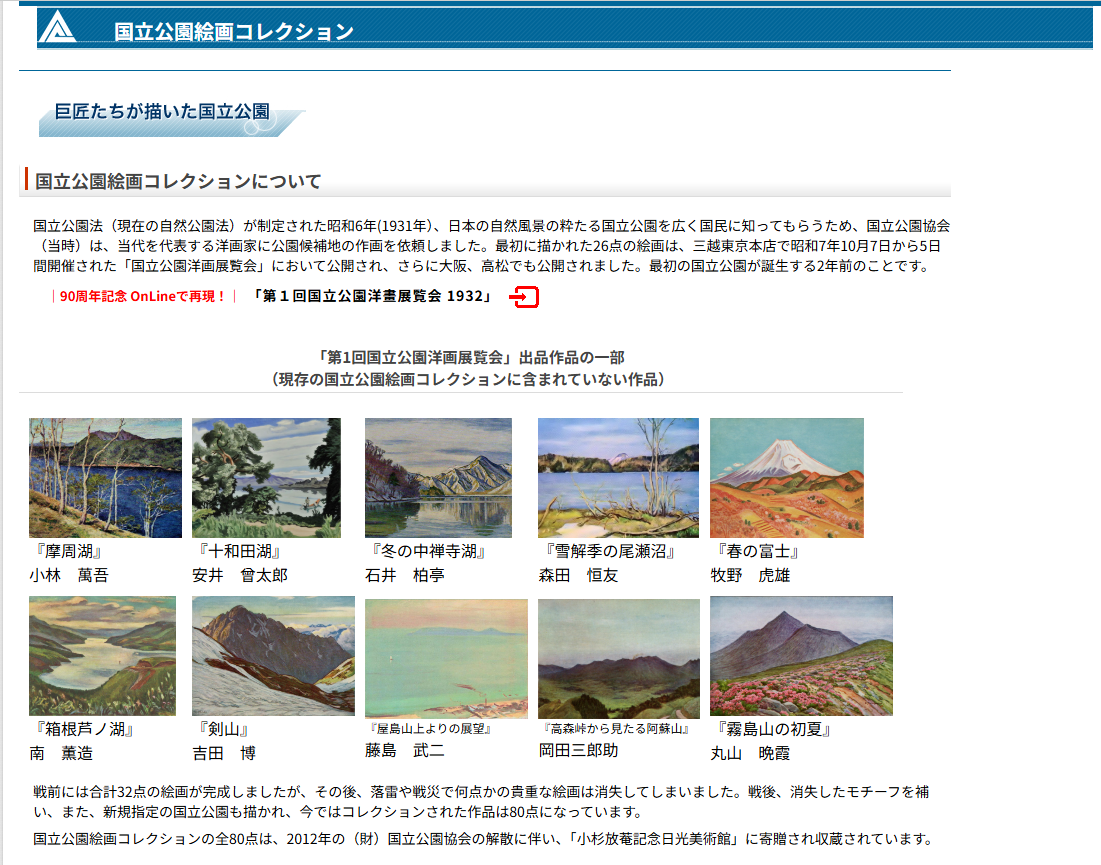The image size is (1101, 865).
Task: Select the 箱根芦ノ湖 painting thumbnail
Action: click(102, 655)
